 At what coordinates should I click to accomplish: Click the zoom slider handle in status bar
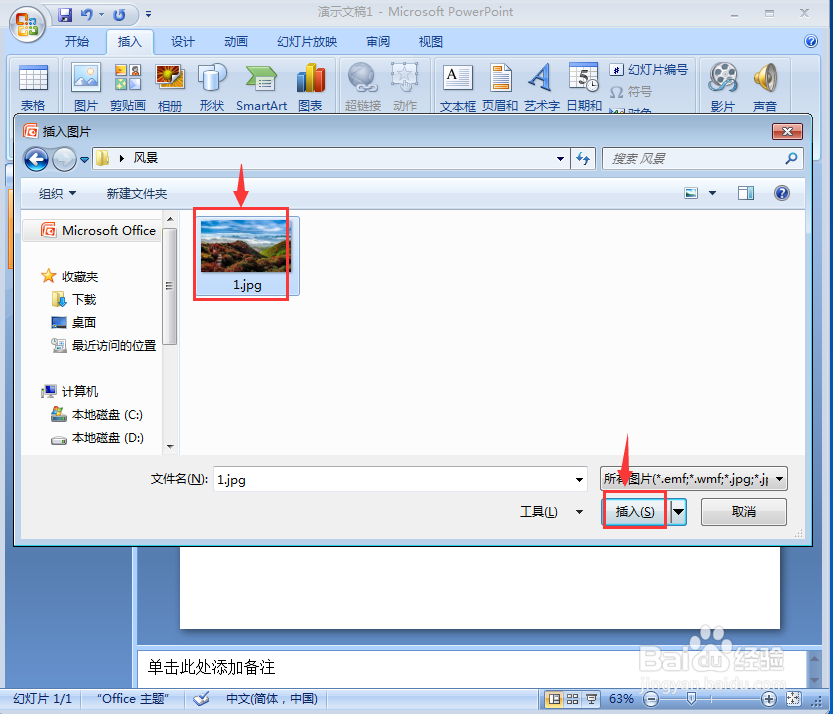(691, 698)
